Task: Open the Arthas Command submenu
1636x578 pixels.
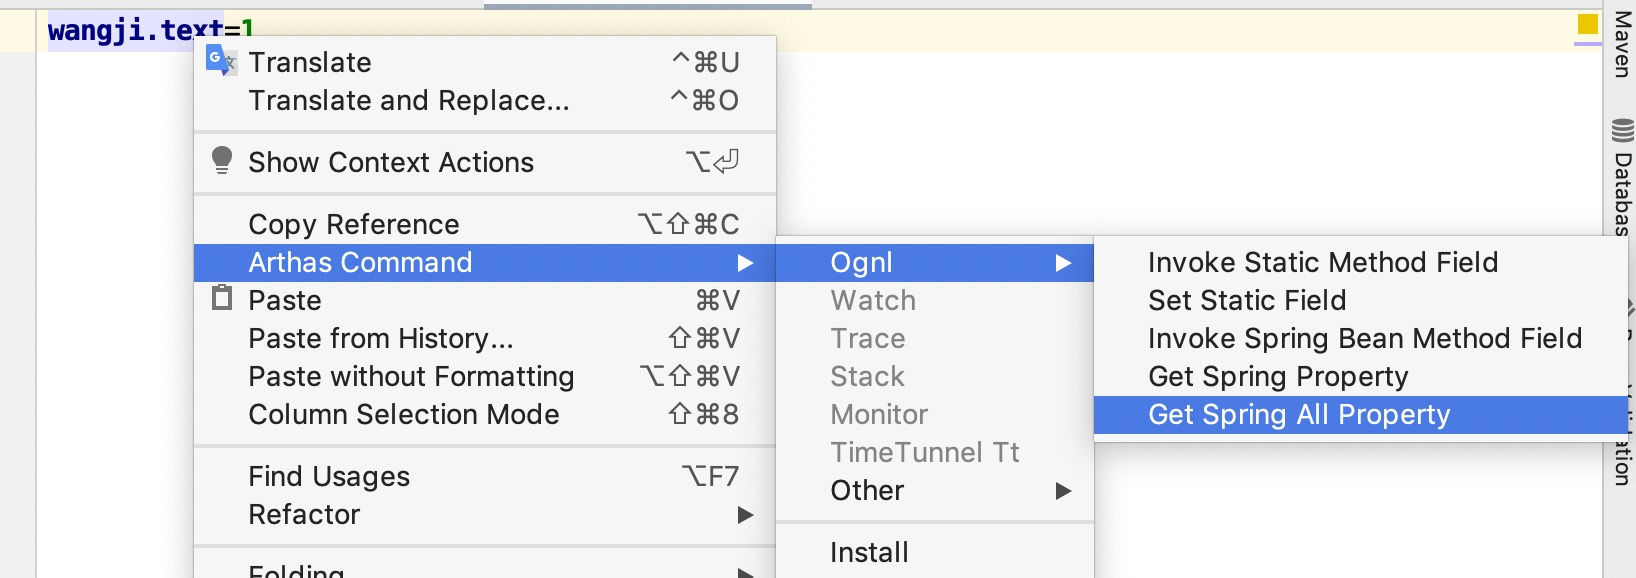Action: (x=485, y=262)
